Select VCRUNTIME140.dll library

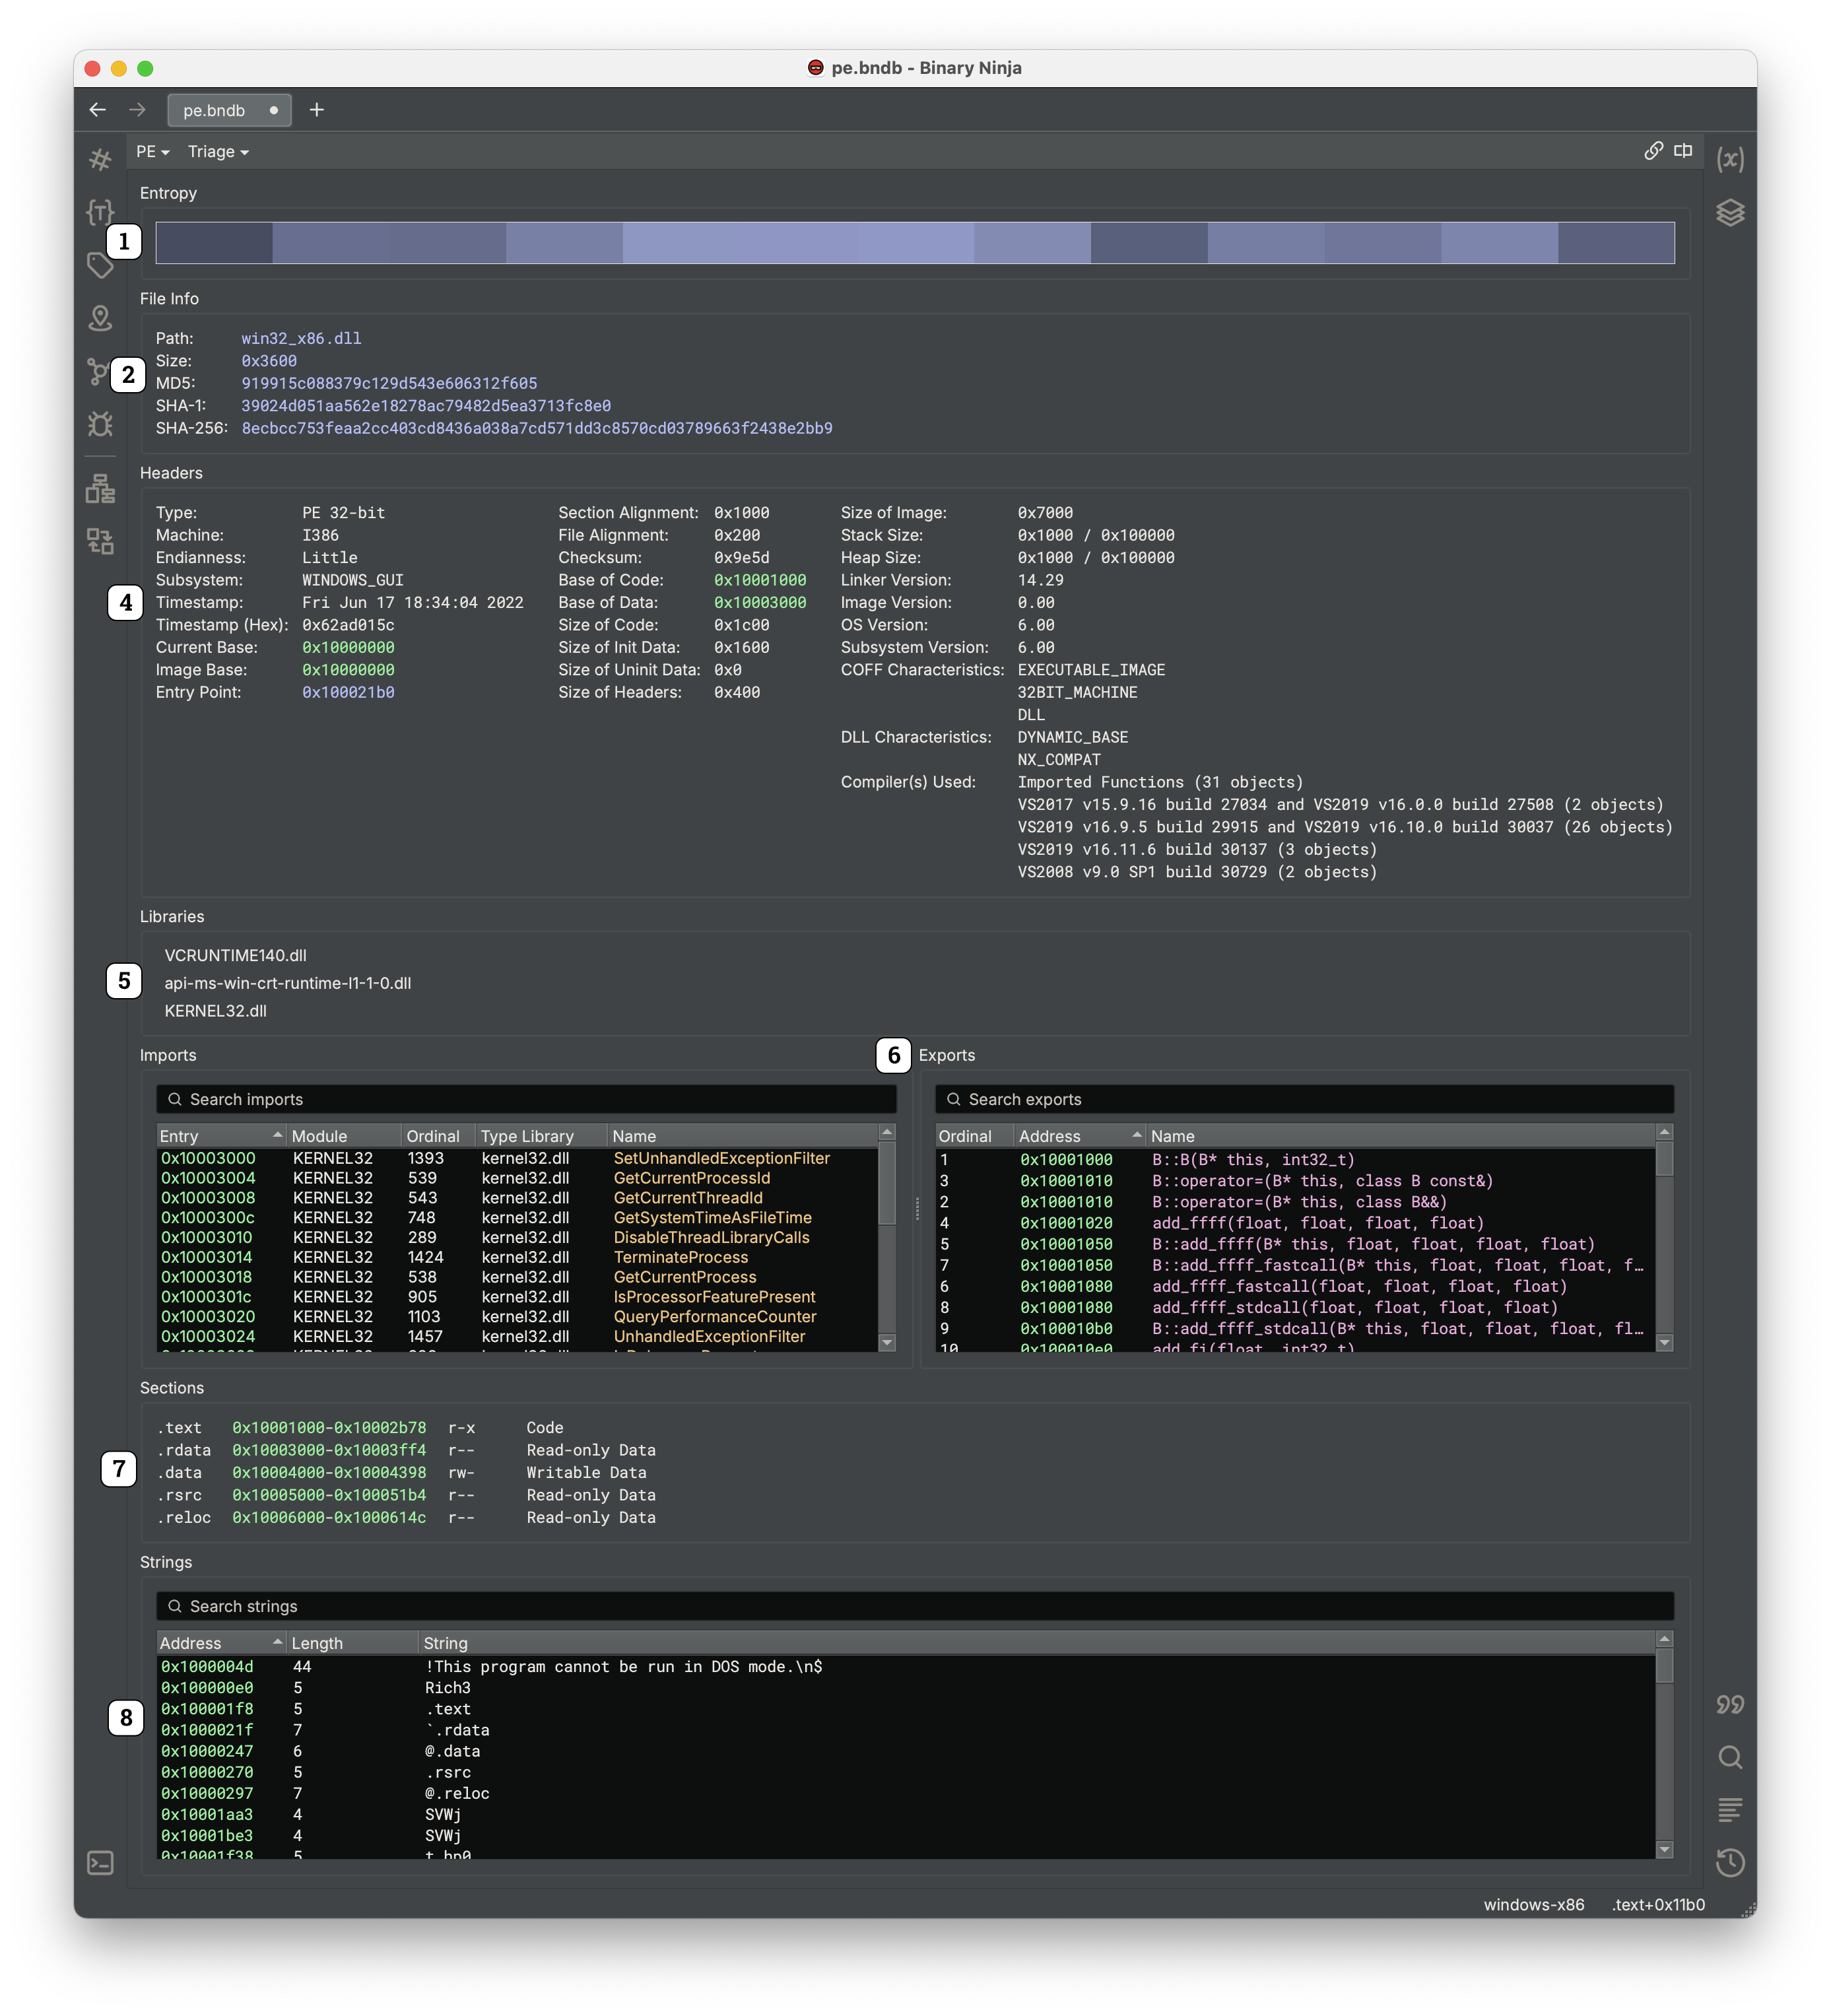tap(235, 955)
